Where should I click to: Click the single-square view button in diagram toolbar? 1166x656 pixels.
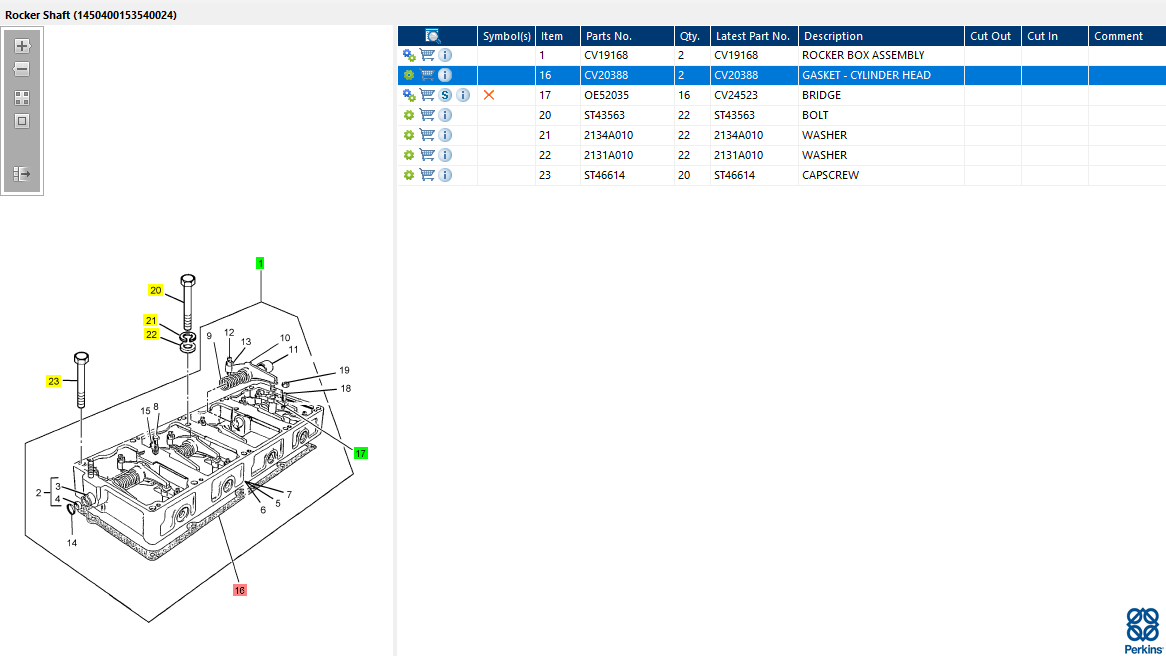tap(22, 121)
